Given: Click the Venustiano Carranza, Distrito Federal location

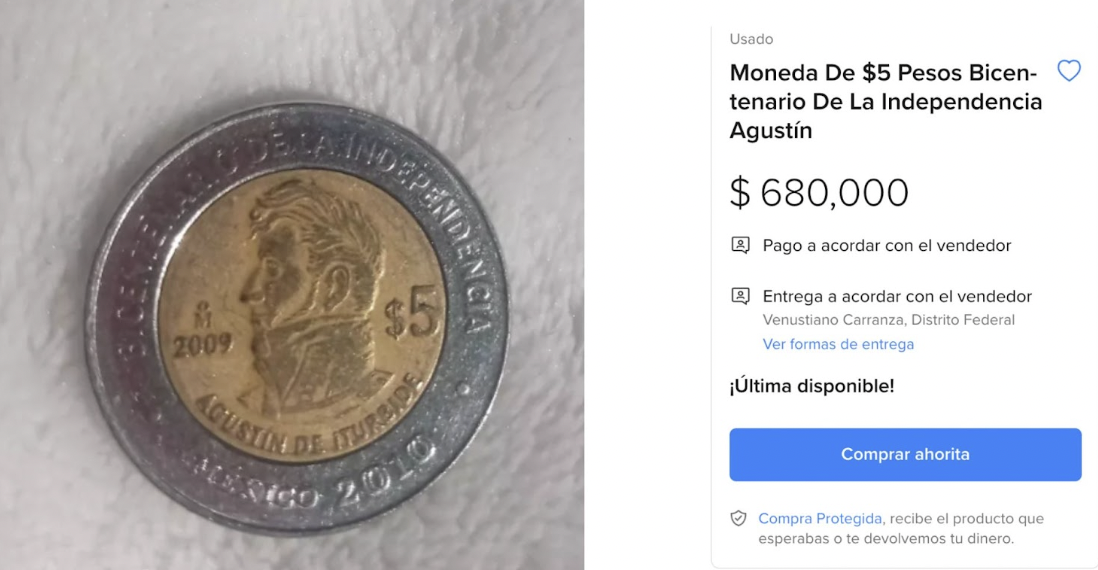Looking at the screenshot, I should click(x=888, y=320).
